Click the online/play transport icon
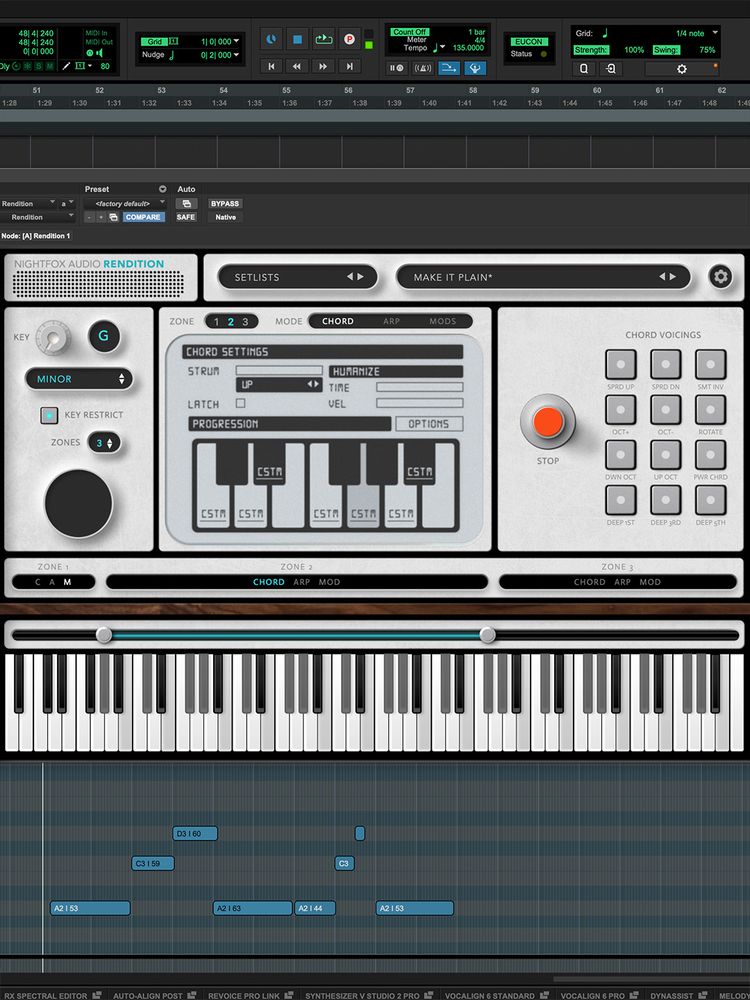The width and height of the screenshot is (750, 1000). pyautogui.click(x=271, y=40)
